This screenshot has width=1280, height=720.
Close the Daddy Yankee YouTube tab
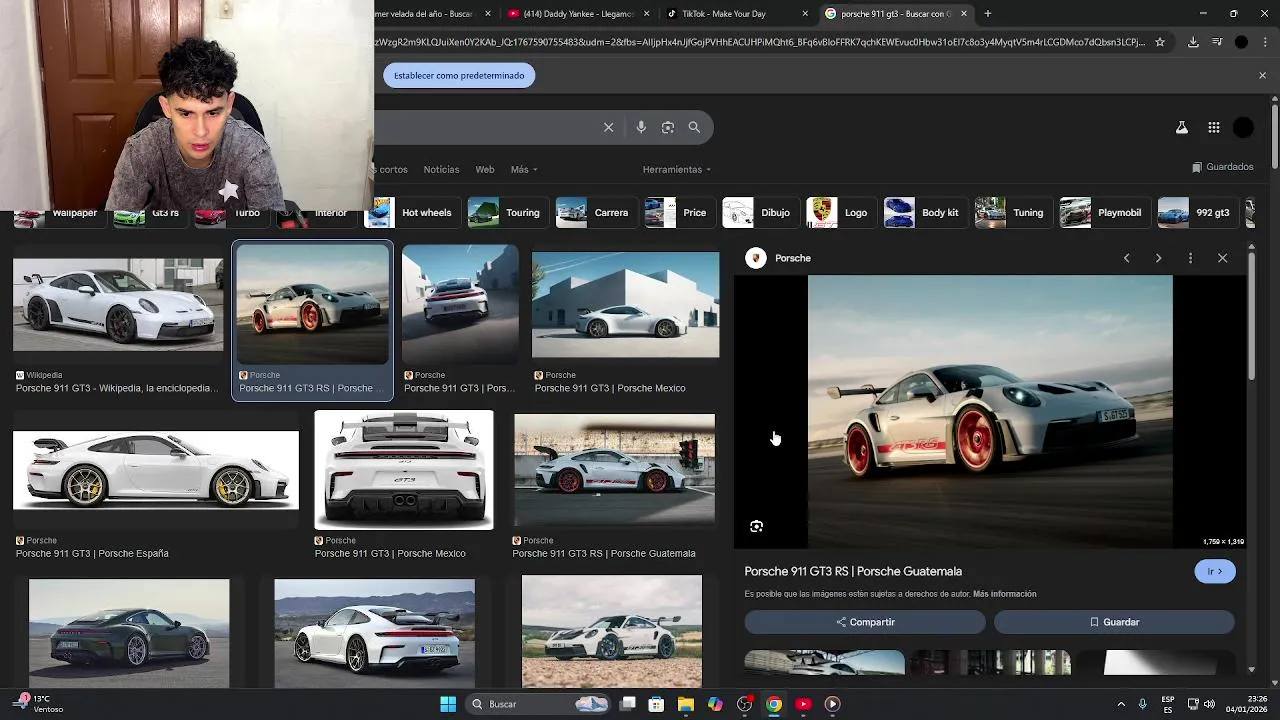click(x=646, y=14)
